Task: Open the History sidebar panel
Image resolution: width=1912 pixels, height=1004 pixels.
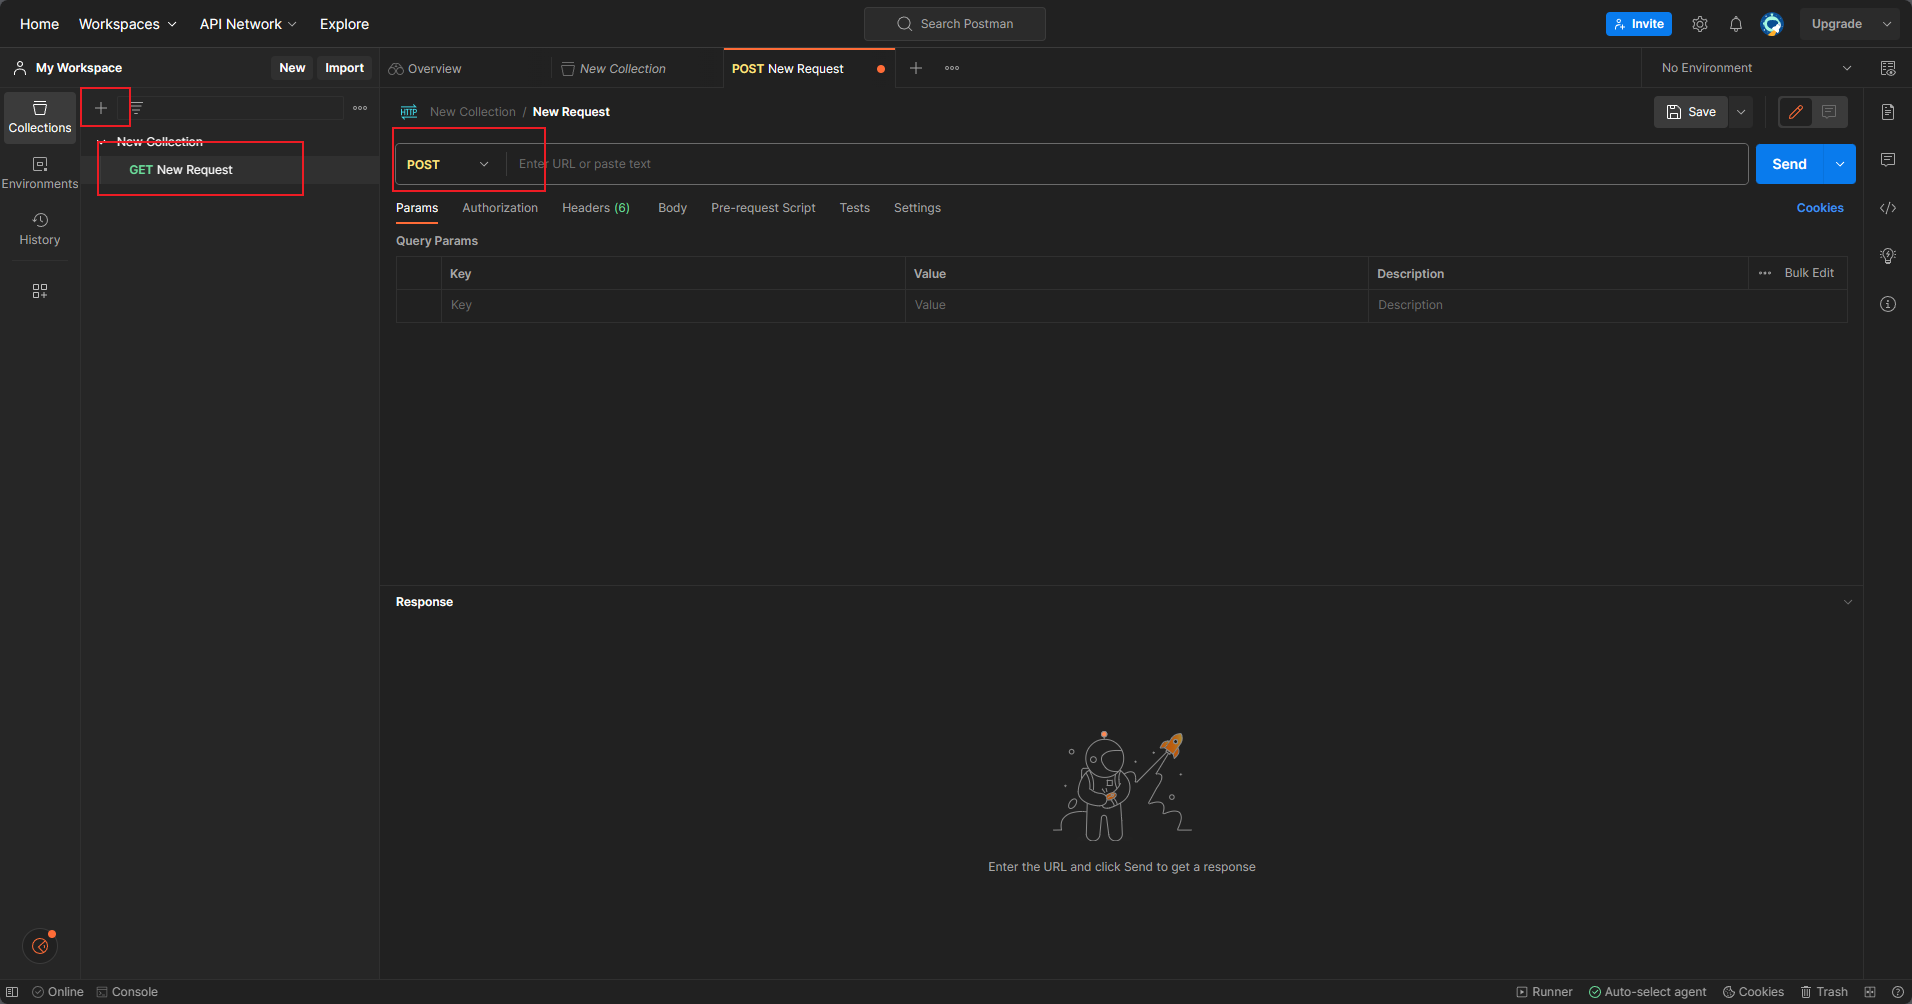Action: click(40, 229)
